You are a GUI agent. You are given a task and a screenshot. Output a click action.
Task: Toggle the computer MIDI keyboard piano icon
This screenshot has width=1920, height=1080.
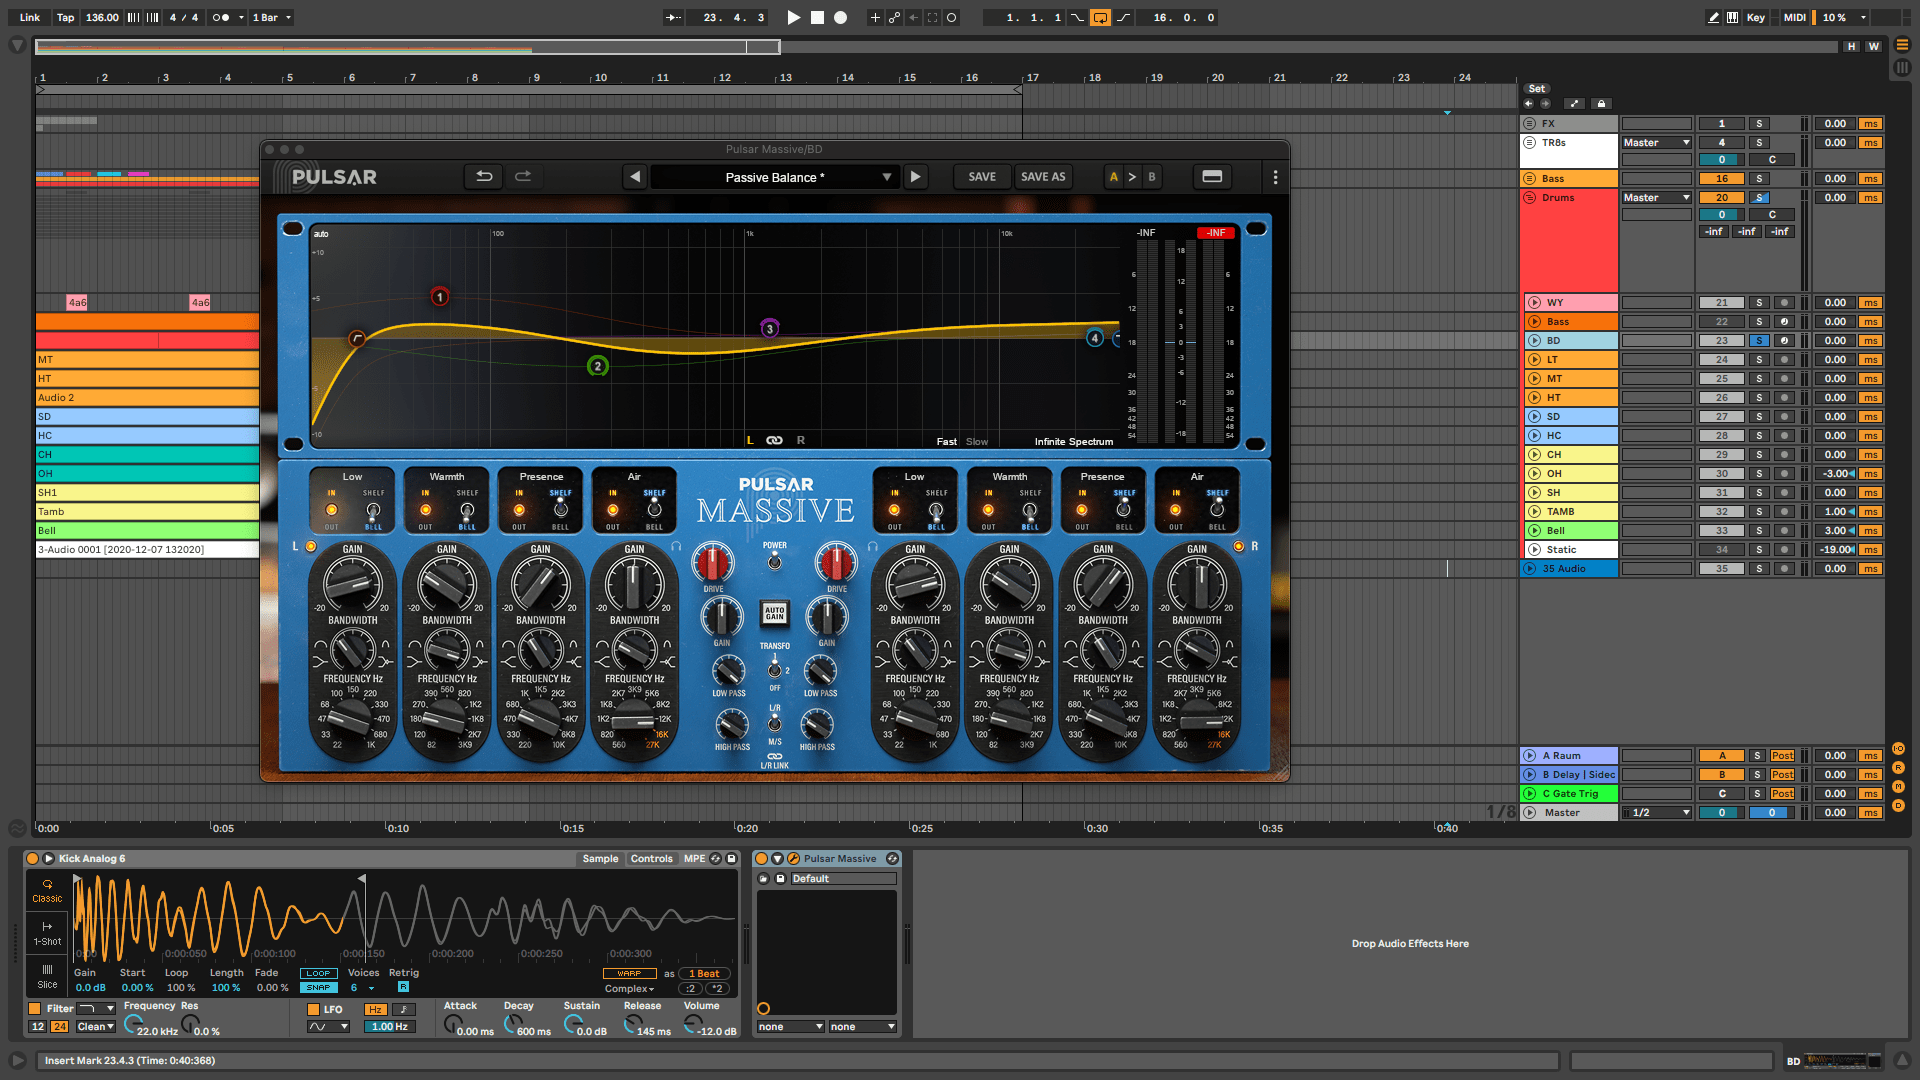1731,17
